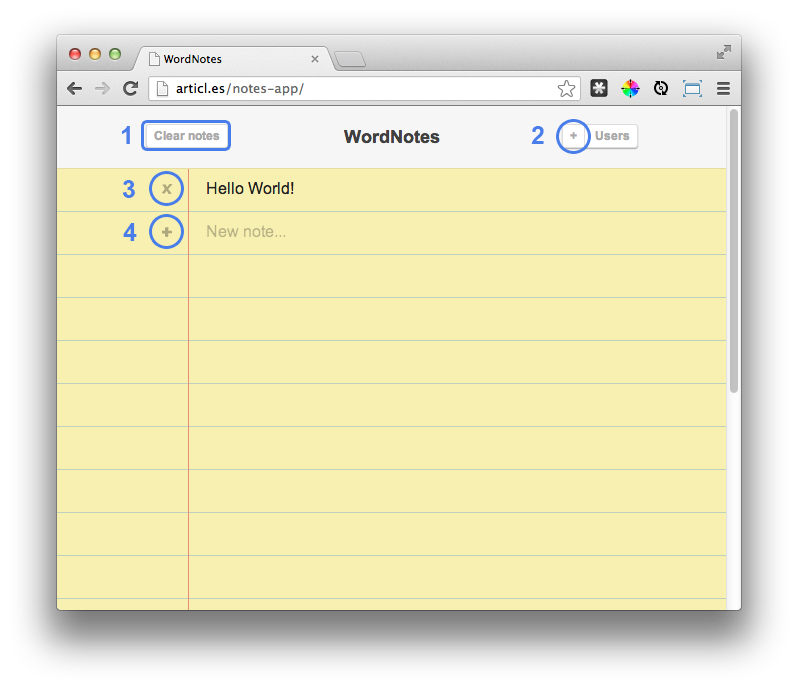The image size is (798, 689).
Task: Open the Users button
Action: [612, 136]
